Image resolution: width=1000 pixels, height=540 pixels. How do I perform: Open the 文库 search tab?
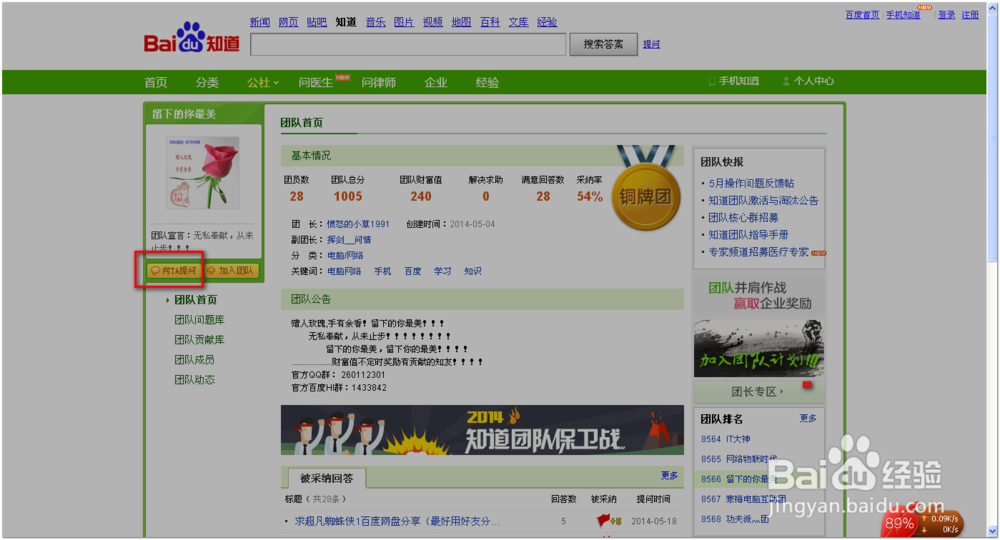[518, 22]
